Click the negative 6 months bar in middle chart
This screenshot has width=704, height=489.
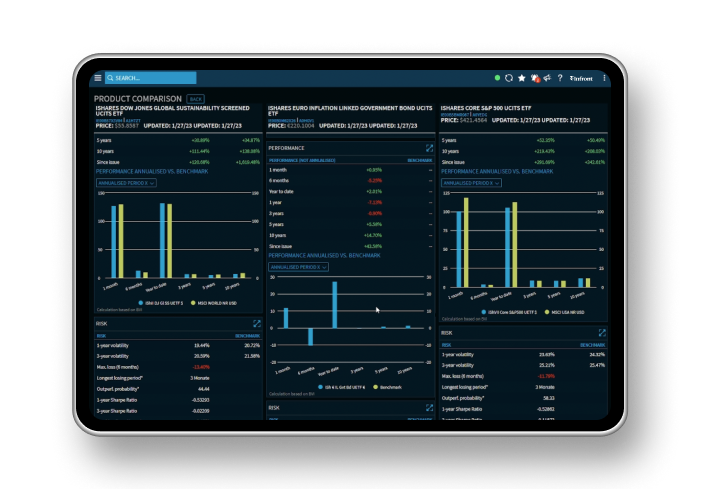(310, 336)
